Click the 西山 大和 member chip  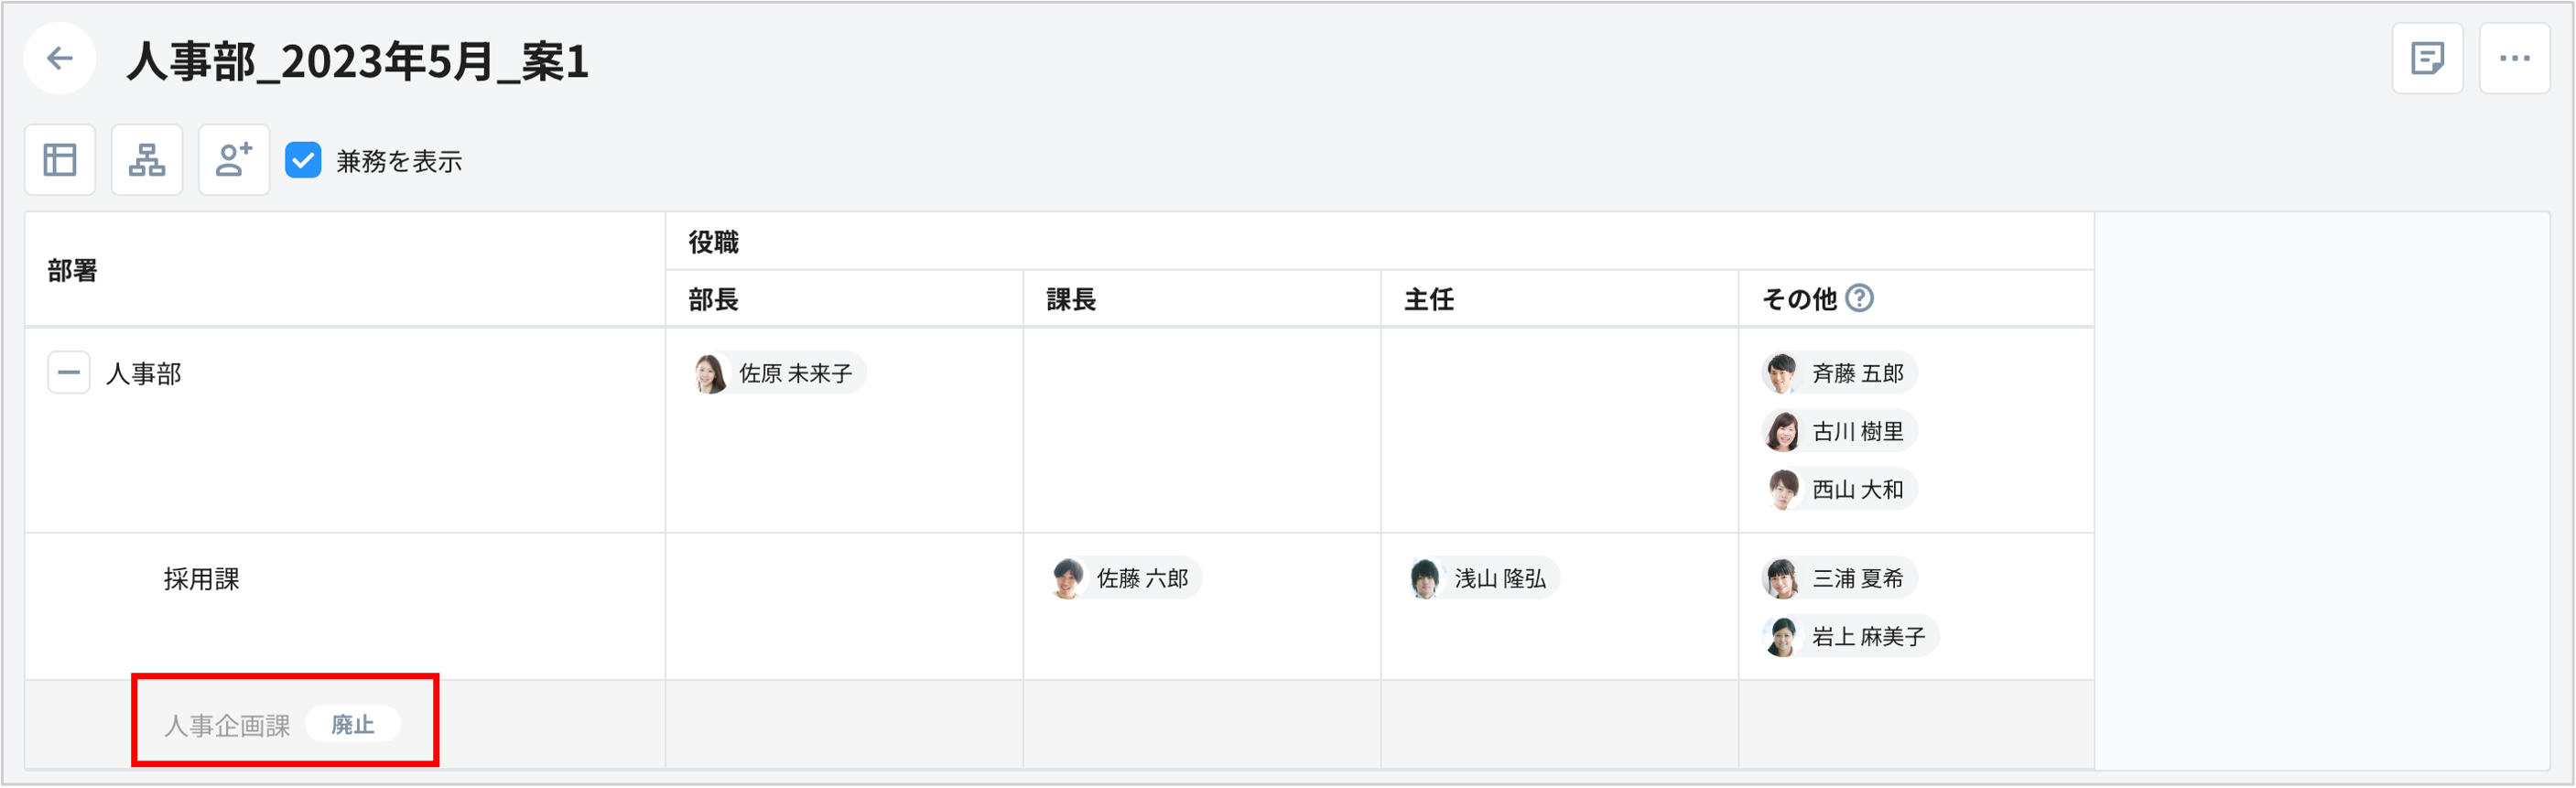pos(1838,489)
